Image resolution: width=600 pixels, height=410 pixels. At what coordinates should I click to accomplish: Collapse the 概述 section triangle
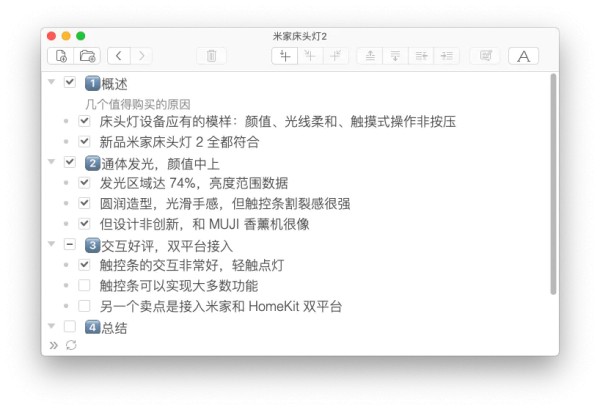pos(51,82)
